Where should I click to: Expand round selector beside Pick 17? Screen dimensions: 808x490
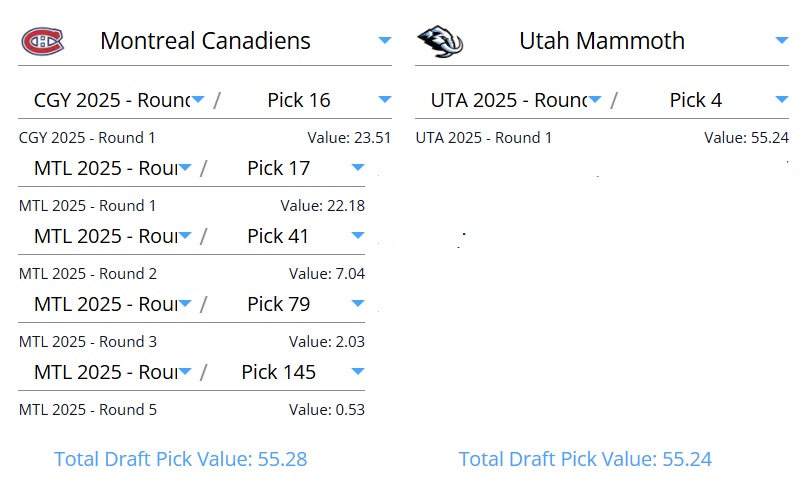click(185, 168)
